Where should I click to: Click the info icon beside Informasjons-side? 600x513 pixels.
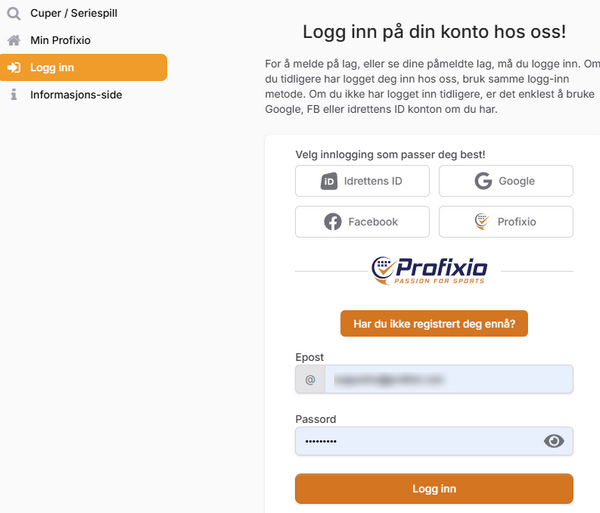[x=14, y=95]
